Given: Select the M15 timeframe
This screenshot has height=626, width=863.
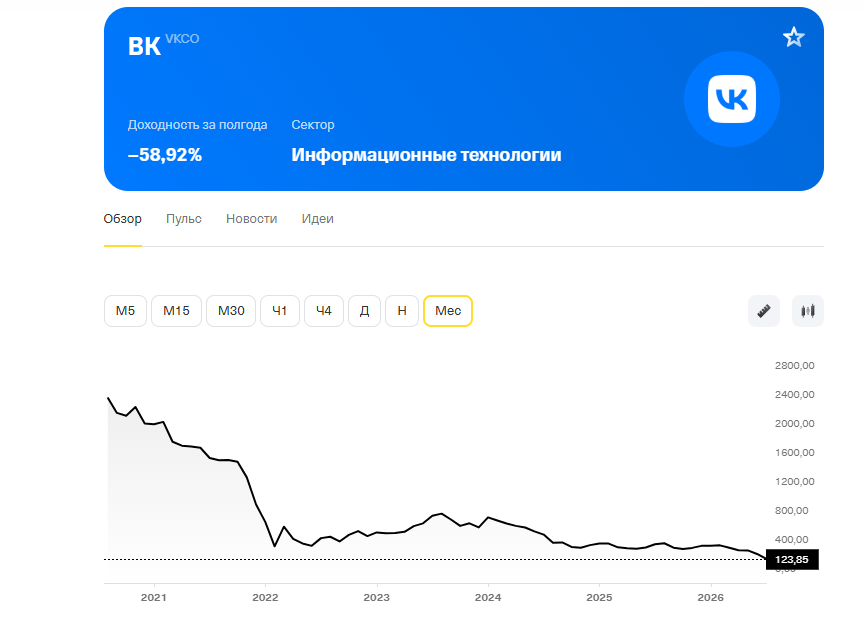Looking at the screenshot, I should tap(176, 311).
